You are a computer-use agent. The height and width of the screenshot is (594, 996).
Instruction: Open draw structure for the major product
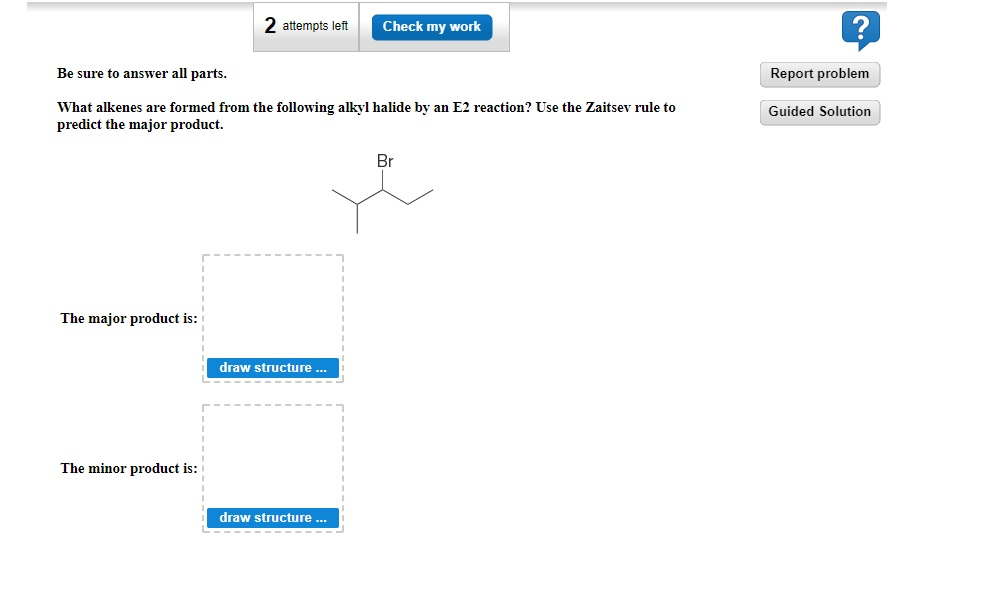point(272,367)
